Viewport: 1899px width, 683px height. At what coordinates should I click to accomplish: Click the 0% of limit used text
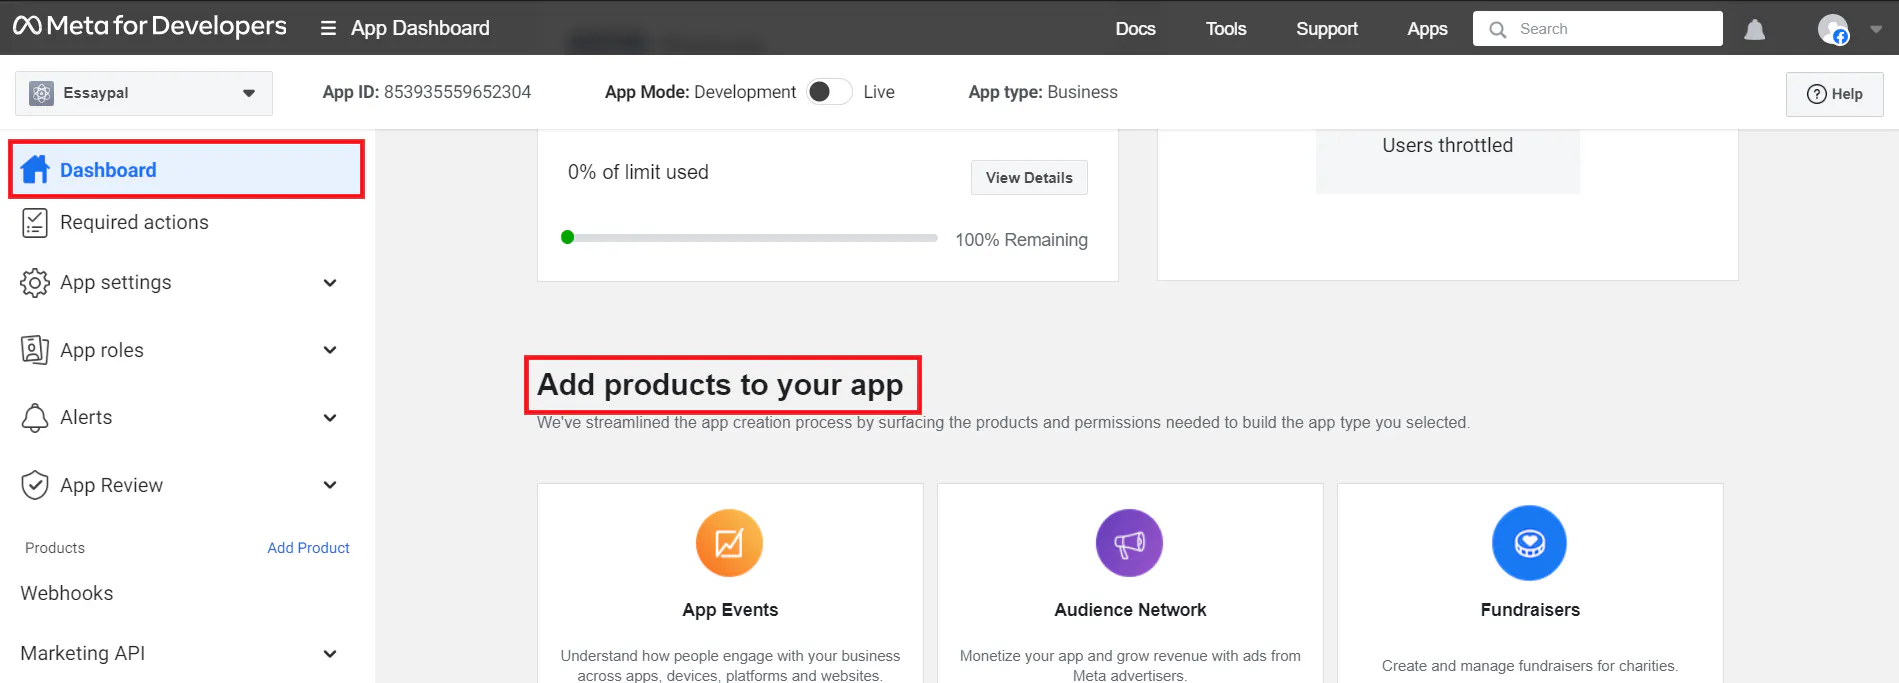click(638, 172)
